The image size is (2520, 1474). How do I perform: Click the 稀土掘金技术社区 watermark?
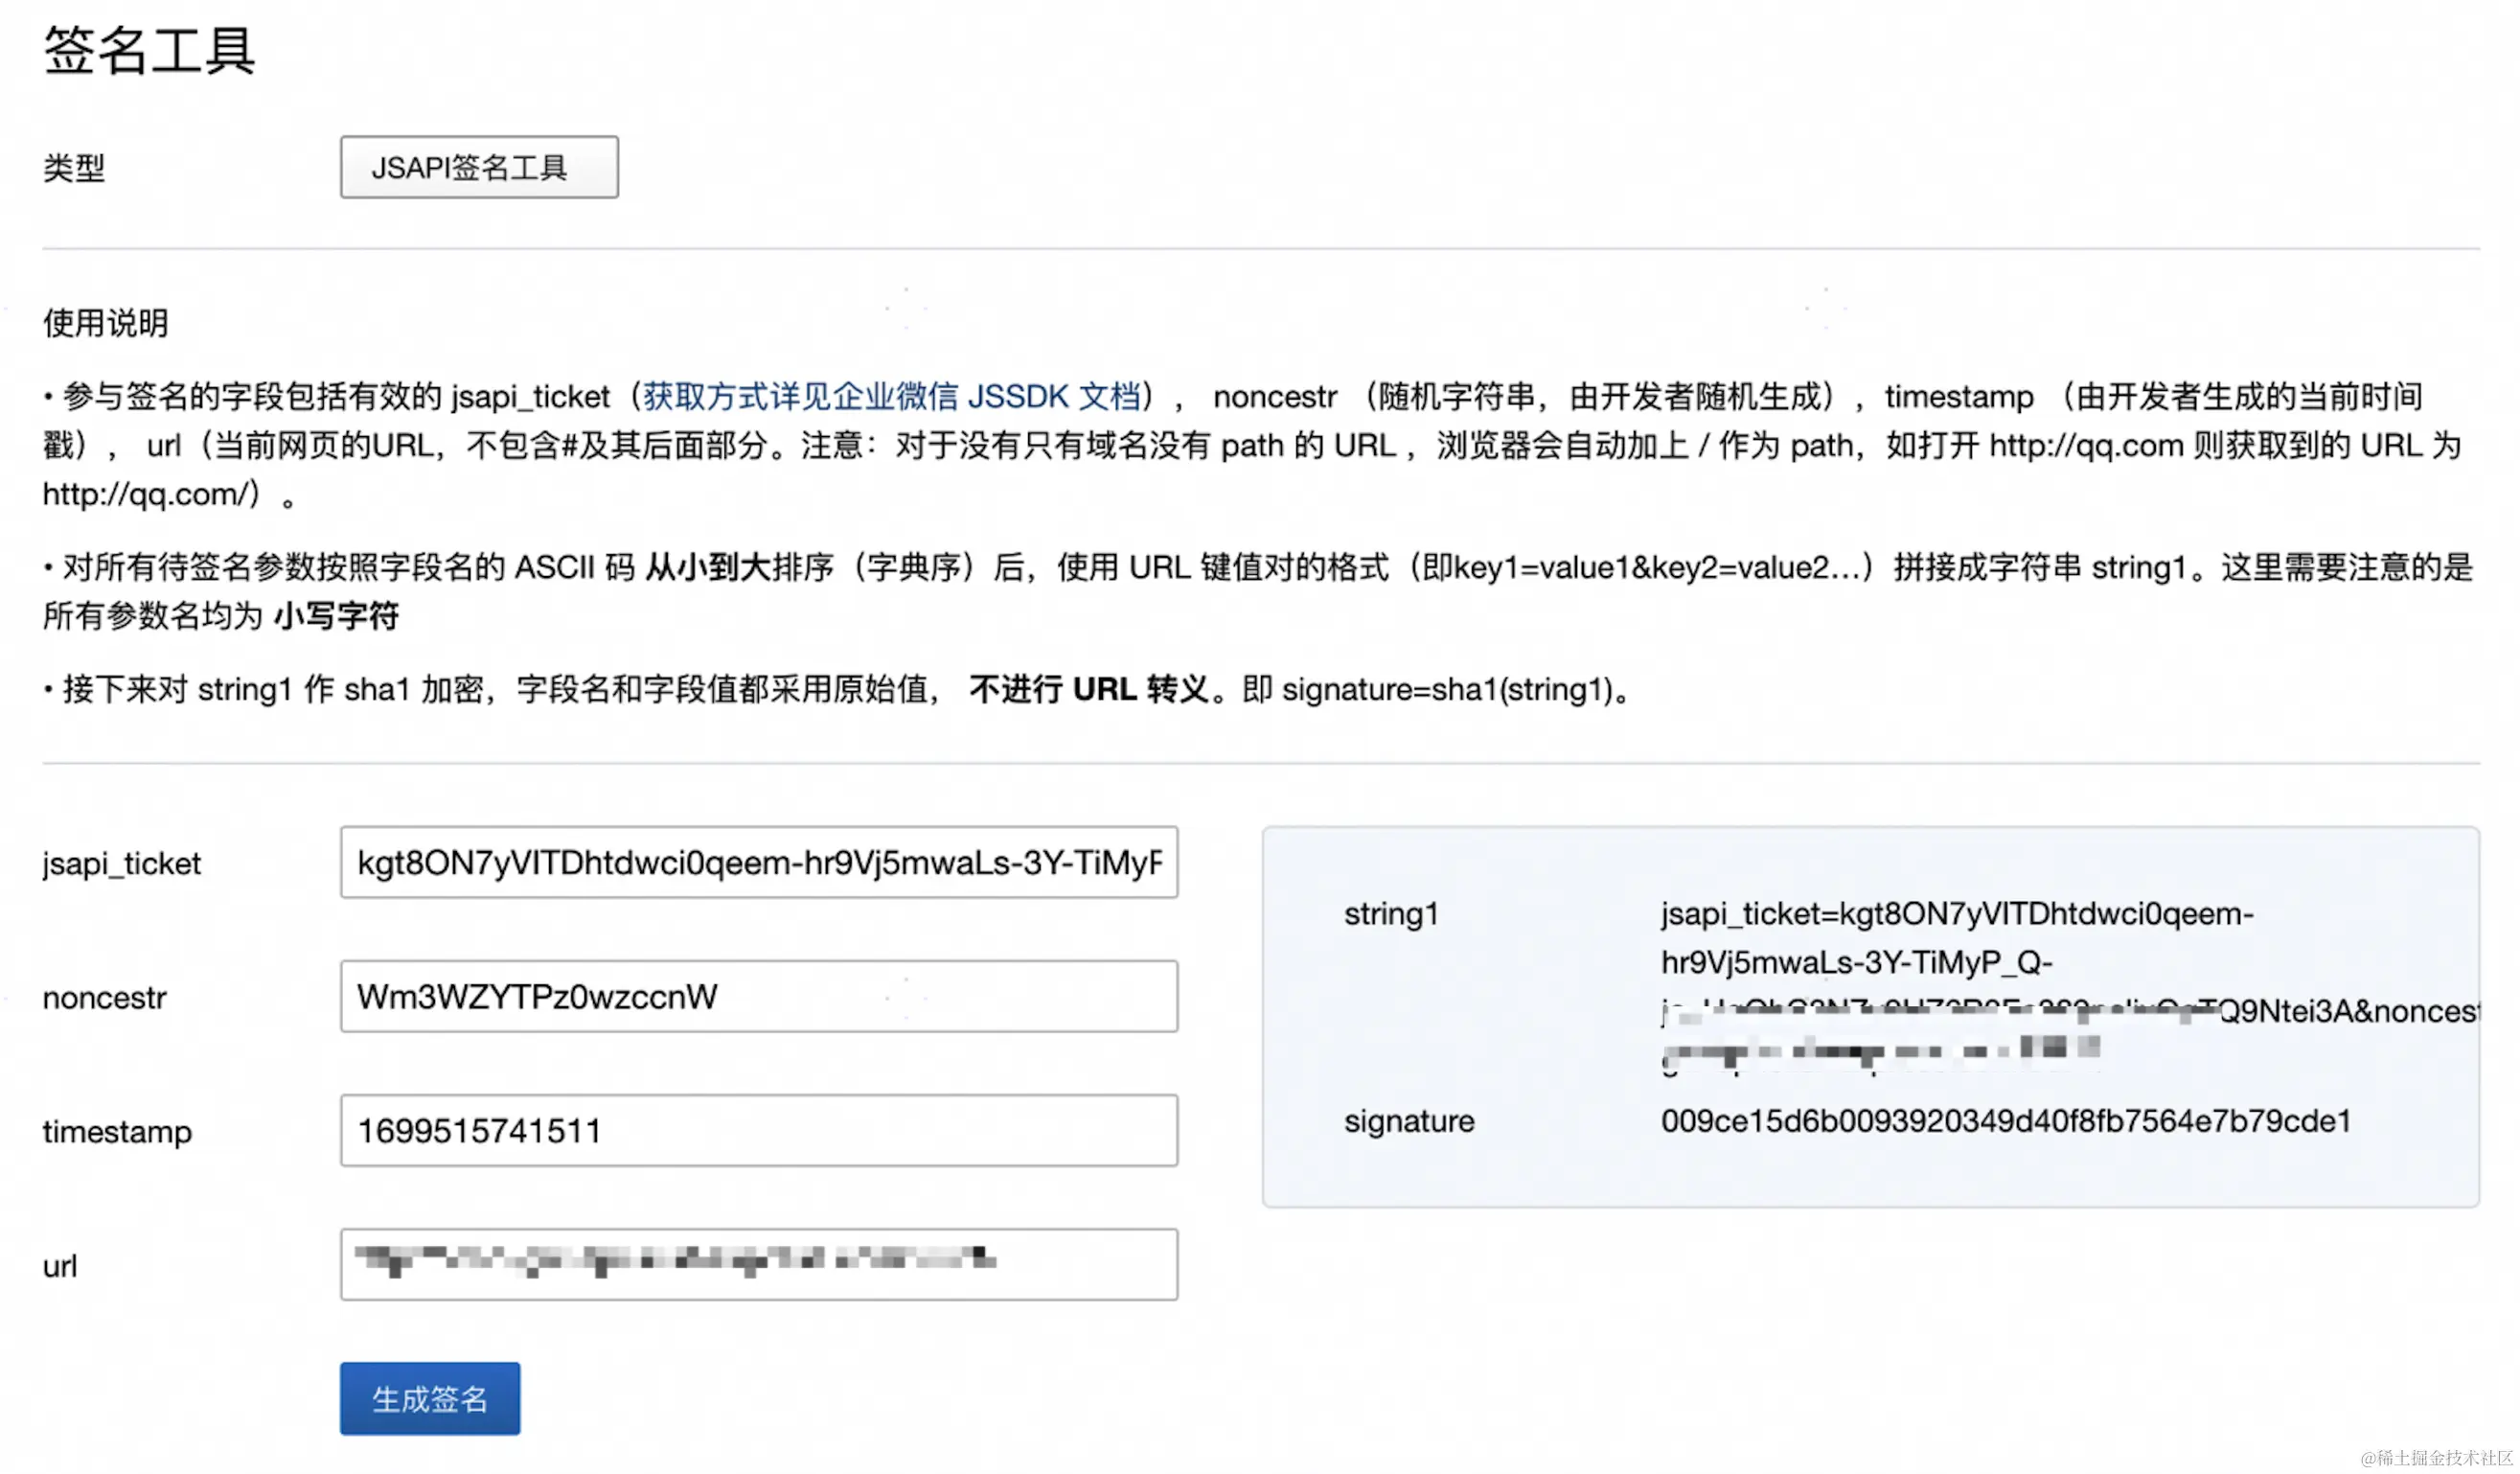tap(2435, 1457)
